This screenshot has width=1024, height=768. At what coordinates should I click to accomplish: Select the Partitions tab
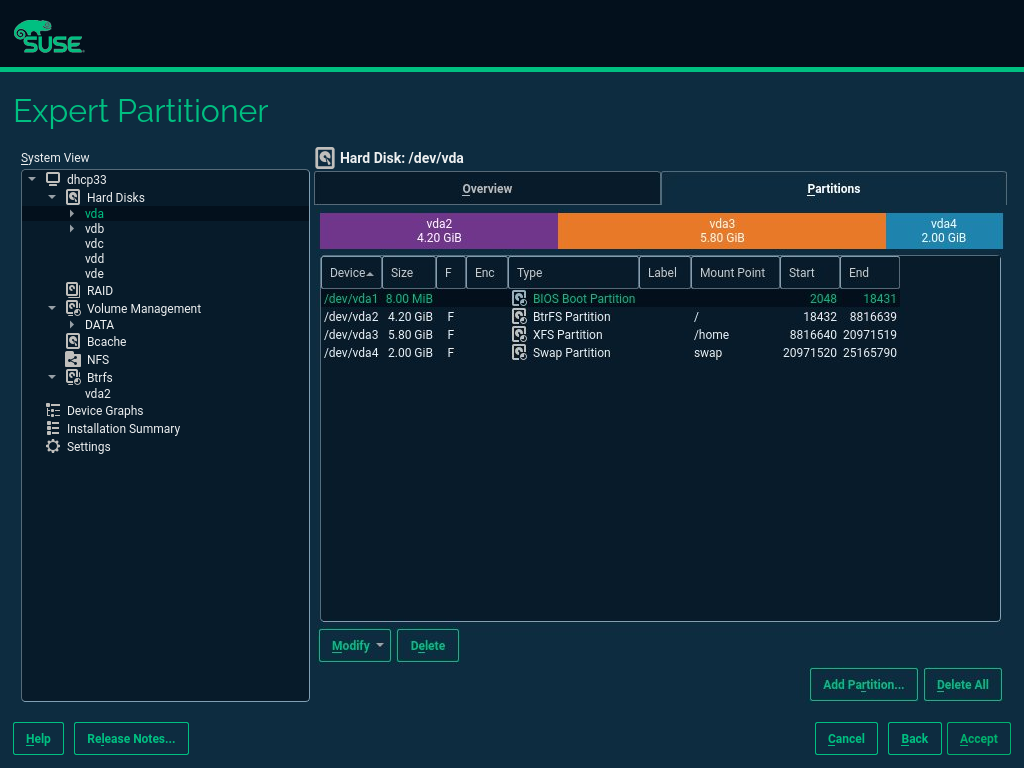[833, 188]
